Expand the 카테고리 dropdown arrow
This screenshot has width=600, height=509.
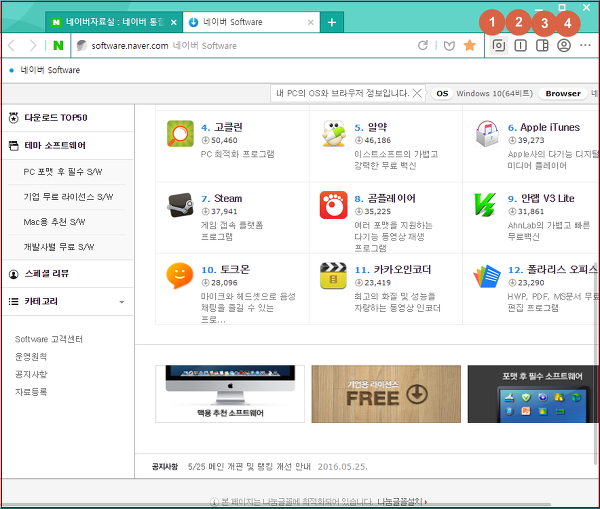(x=122, y=302)
